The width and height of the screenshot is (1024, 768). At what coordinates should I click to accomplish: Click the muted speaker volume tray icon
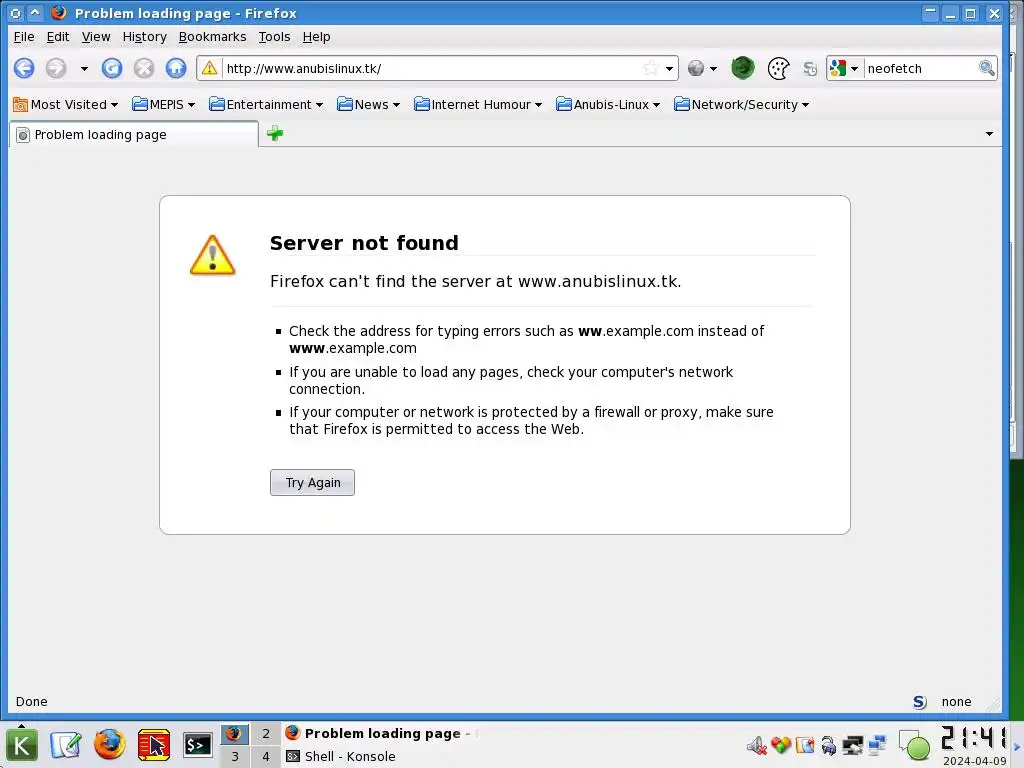click(x=757, y=745)
